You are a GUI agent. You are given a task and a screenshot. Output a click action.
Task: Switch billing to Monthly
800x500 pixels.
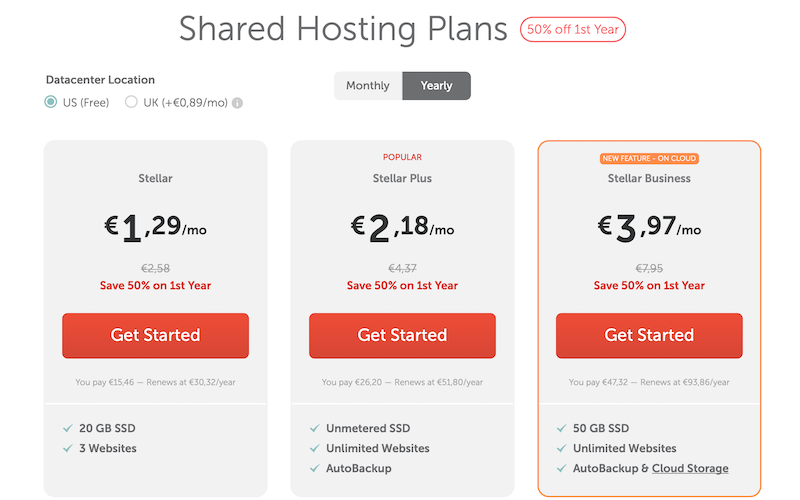pyautogui.click(x=368, y=86)
